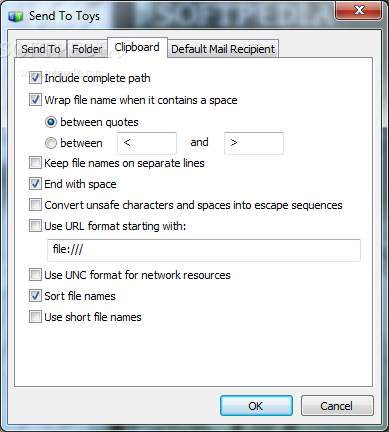Enable Use short file names

pos(35,317)
